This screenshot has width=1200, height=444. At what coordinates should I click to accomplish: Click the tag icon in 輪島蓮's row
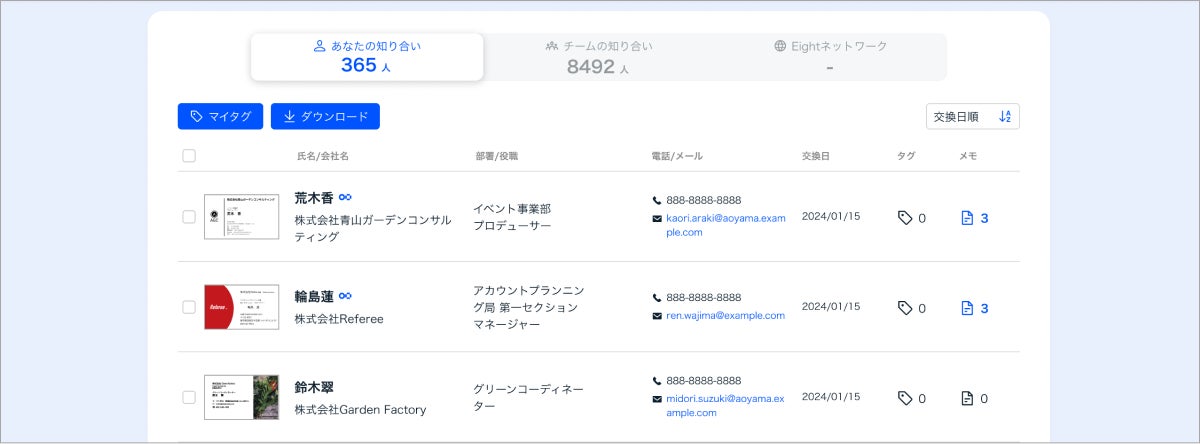click(x=905, y=308)
